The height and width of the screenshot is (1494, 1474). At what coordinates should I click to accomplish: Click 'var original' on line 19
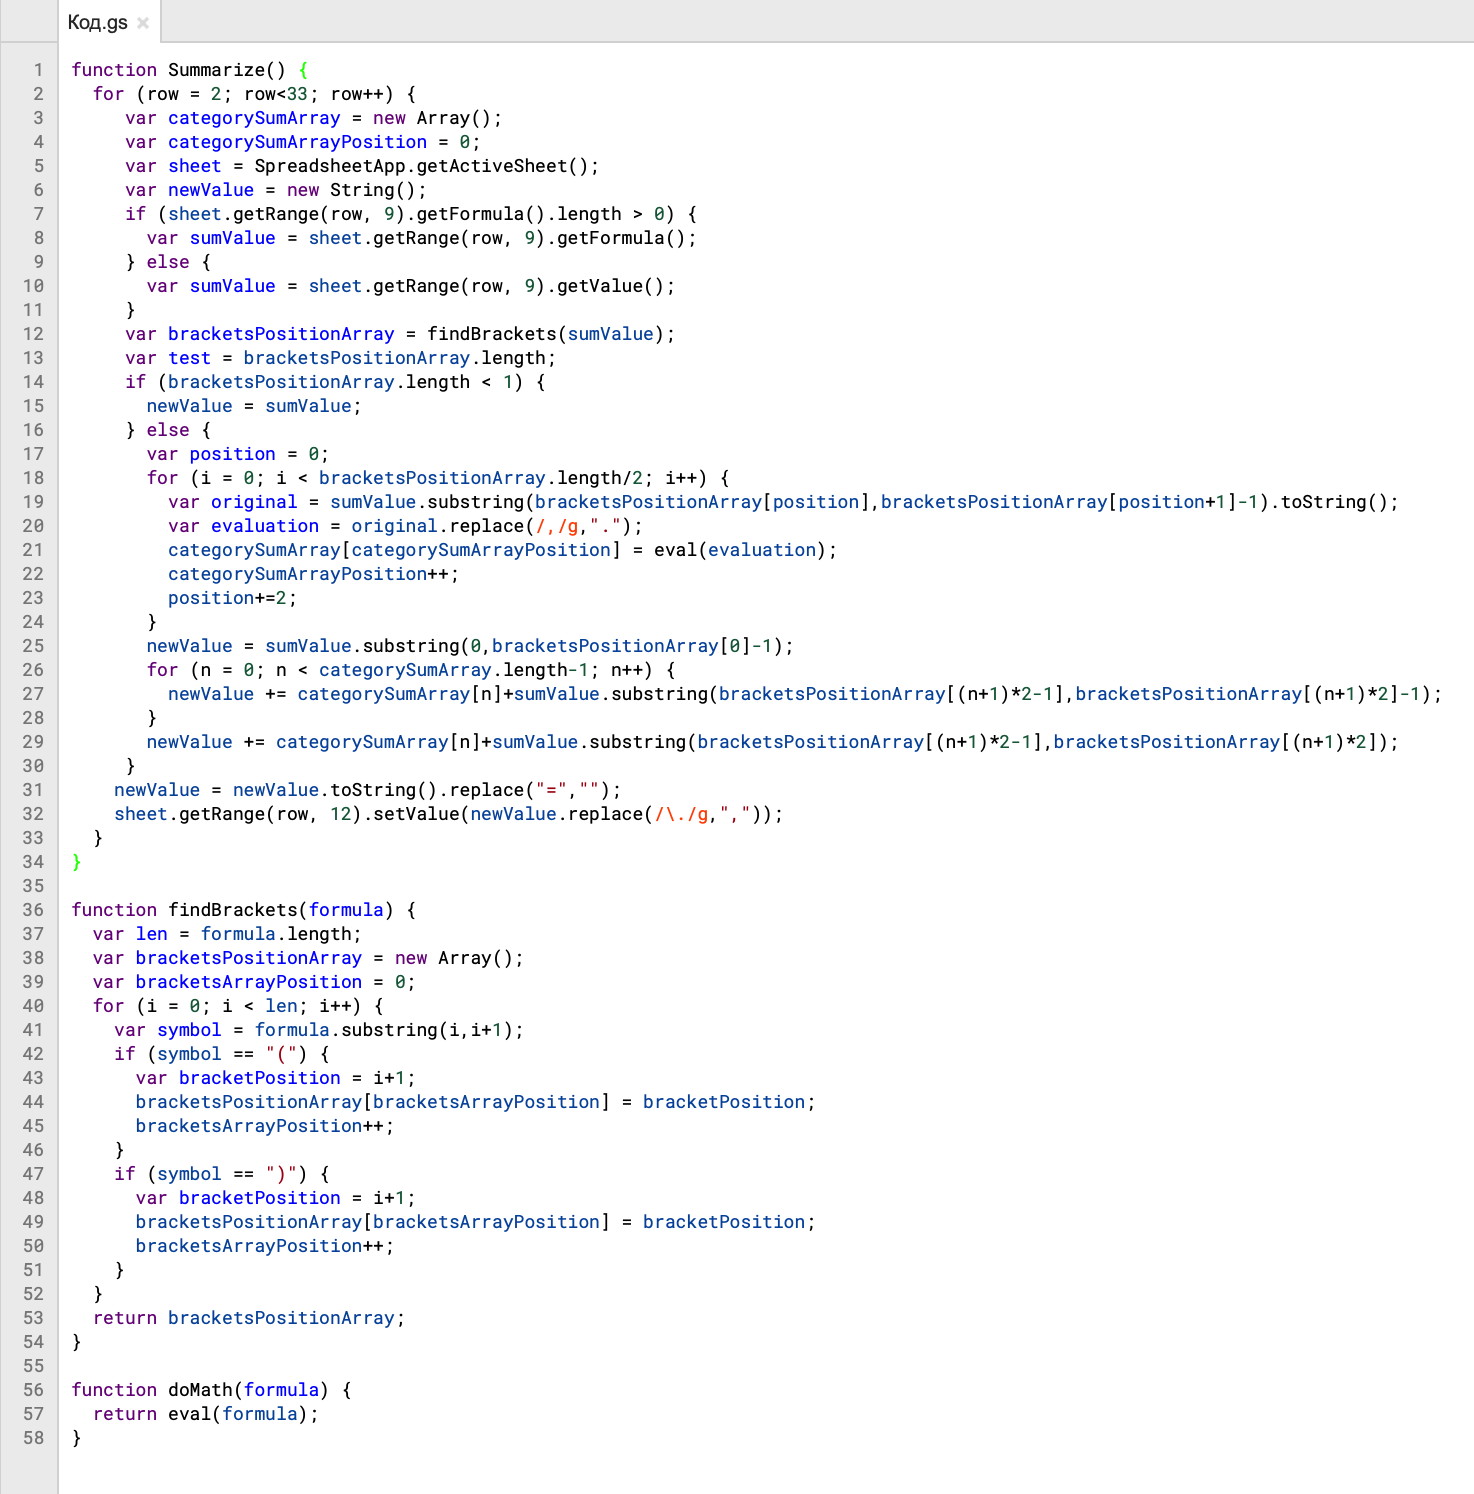(x=232, y=502)
